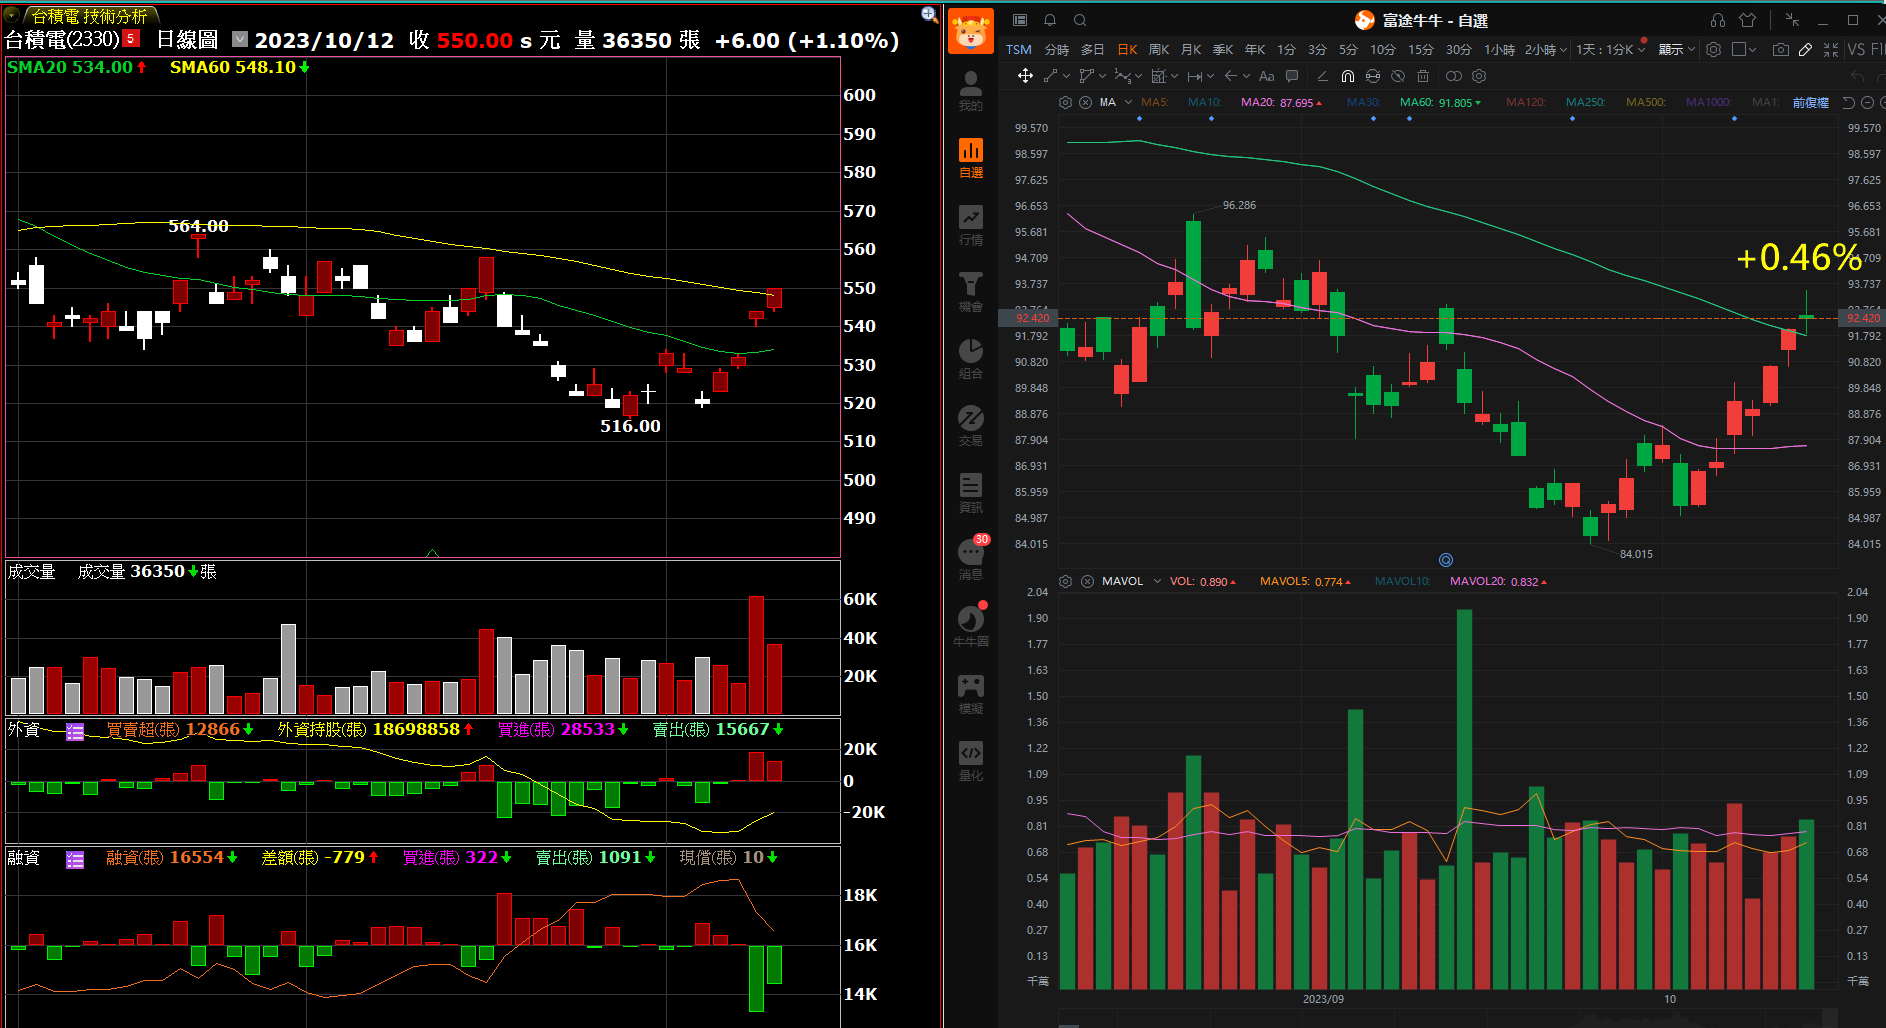Toggle MAVOL10 volume average line
The height and width of the screenshot is (1028, 1886).
pyautogui.click(x=1402, y=581)
